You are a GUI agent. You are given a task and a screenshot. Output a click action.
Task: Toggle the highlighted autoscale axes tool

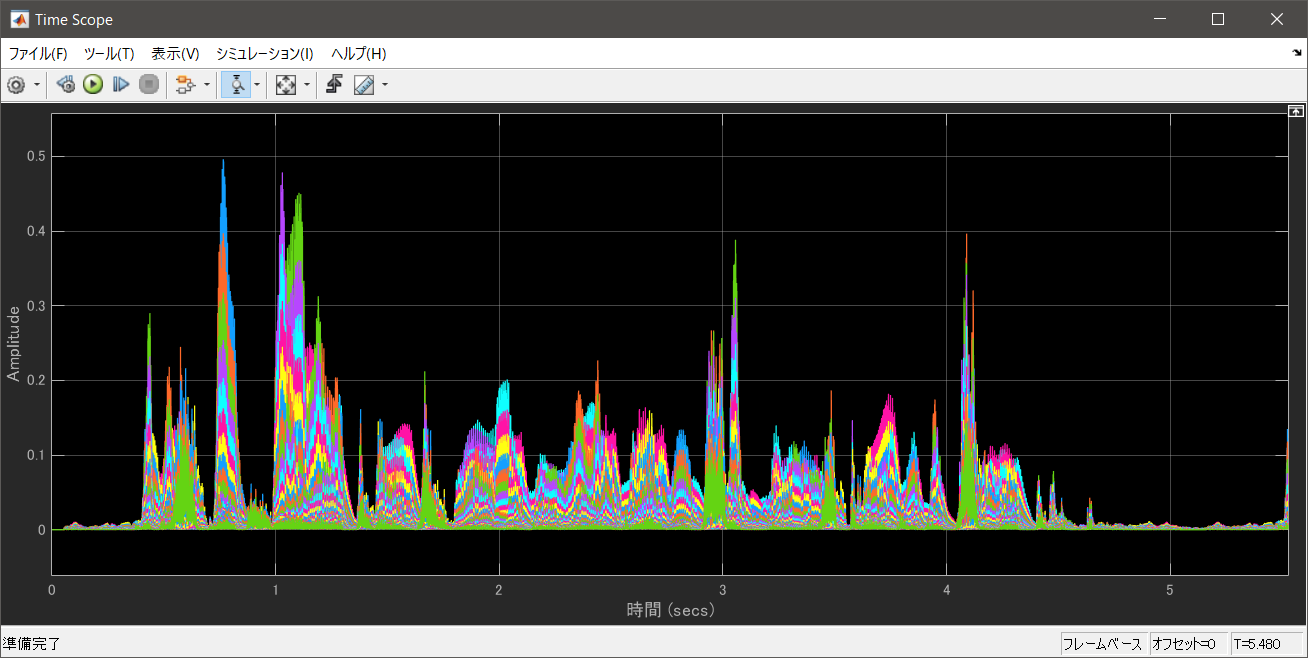pyautogui.click(x=235, y=84)
